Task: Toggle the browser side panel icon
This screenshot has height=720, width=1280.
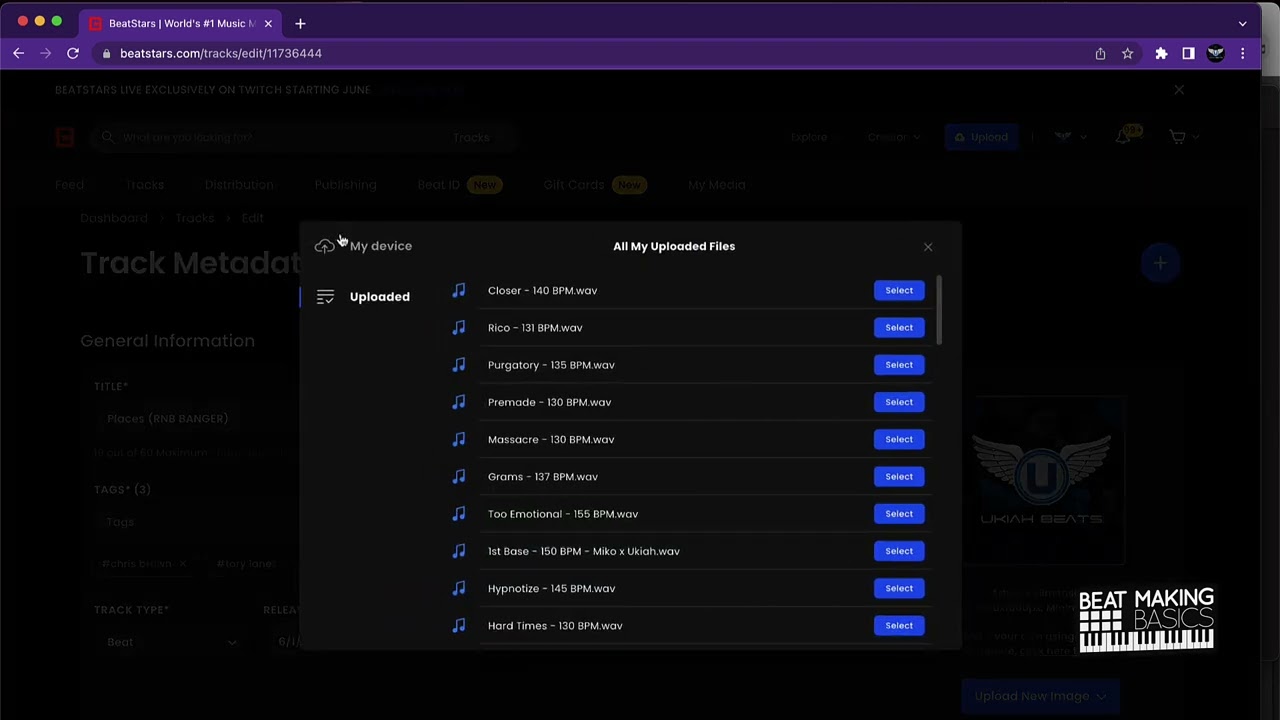Action: click(x=1188, y=53)
